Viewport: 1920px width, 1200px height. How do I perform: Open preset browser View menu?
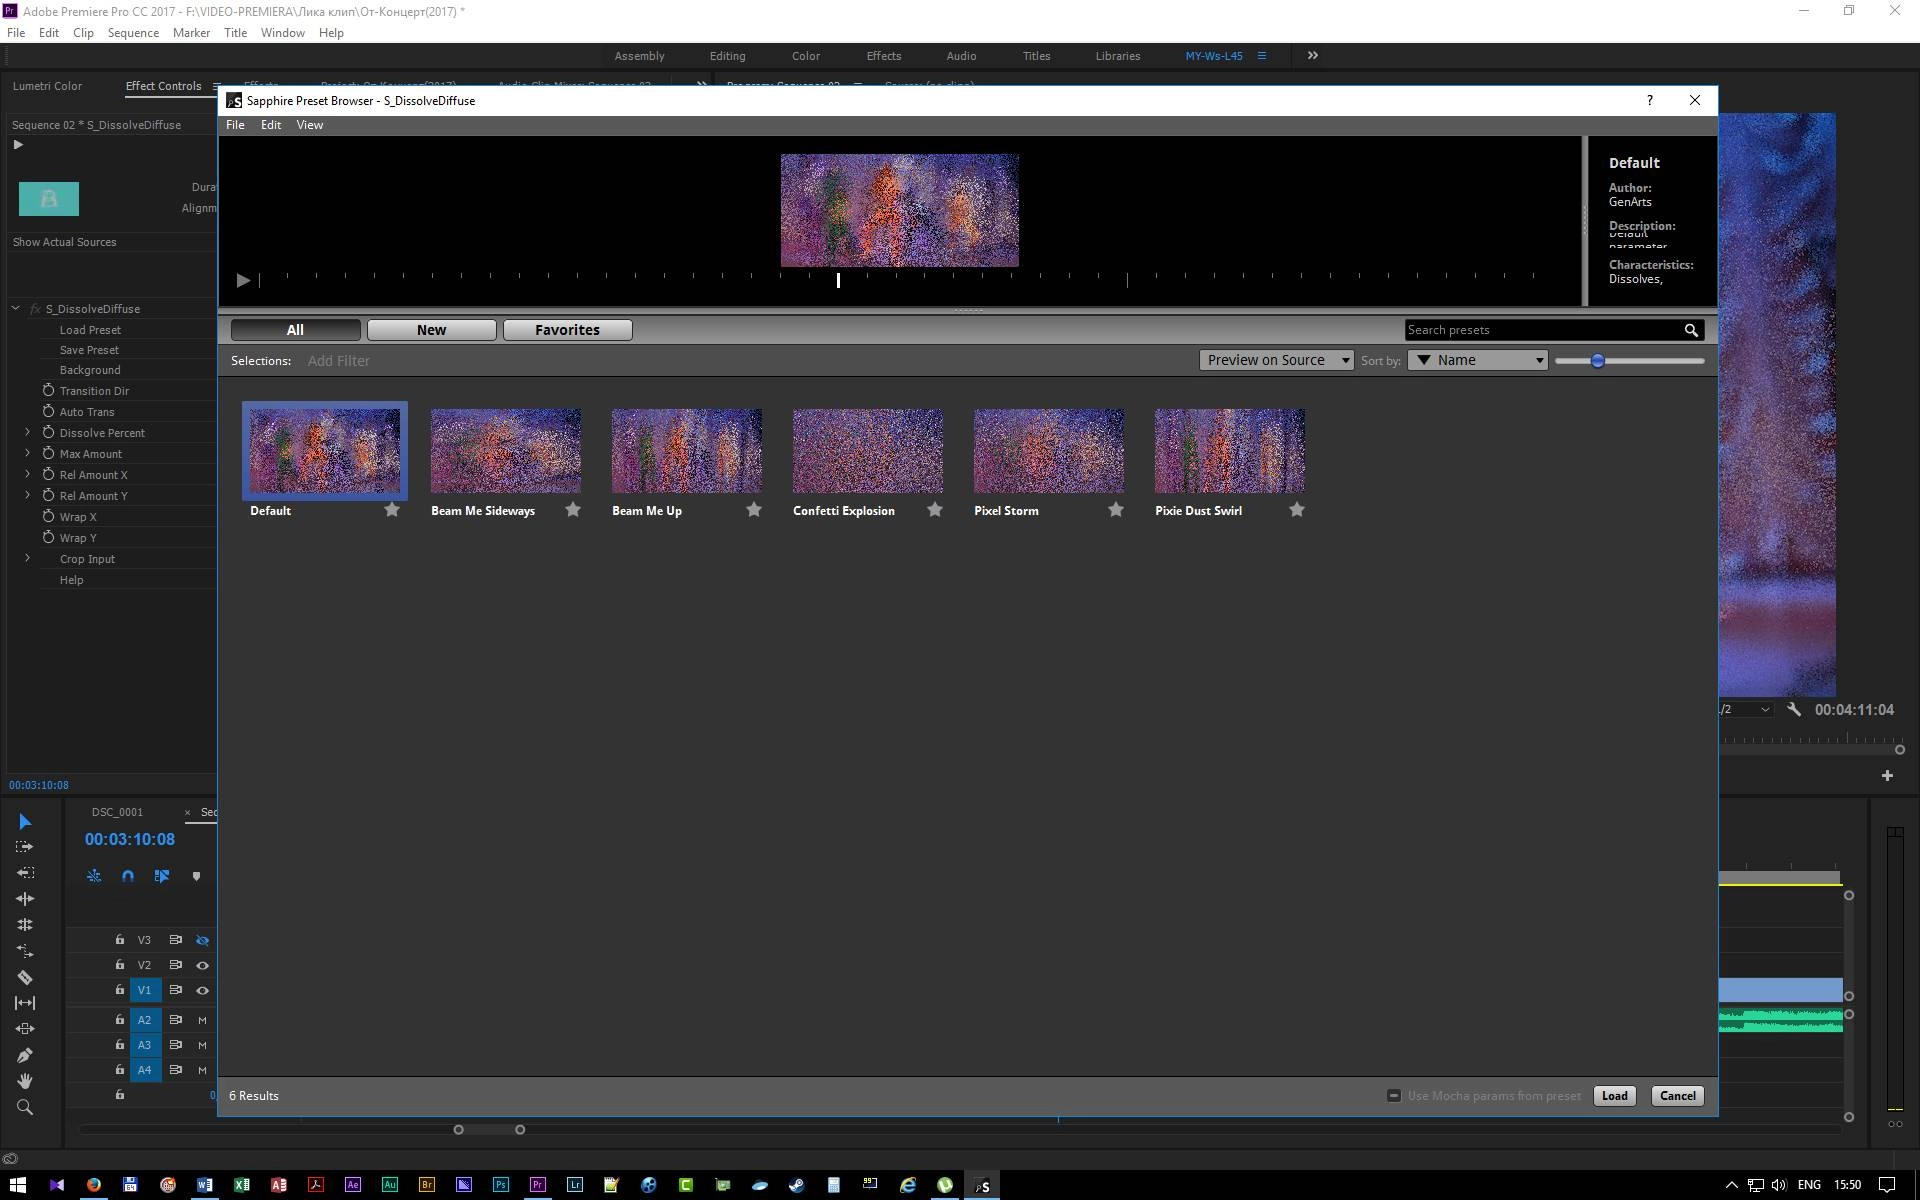click(310, 125)
